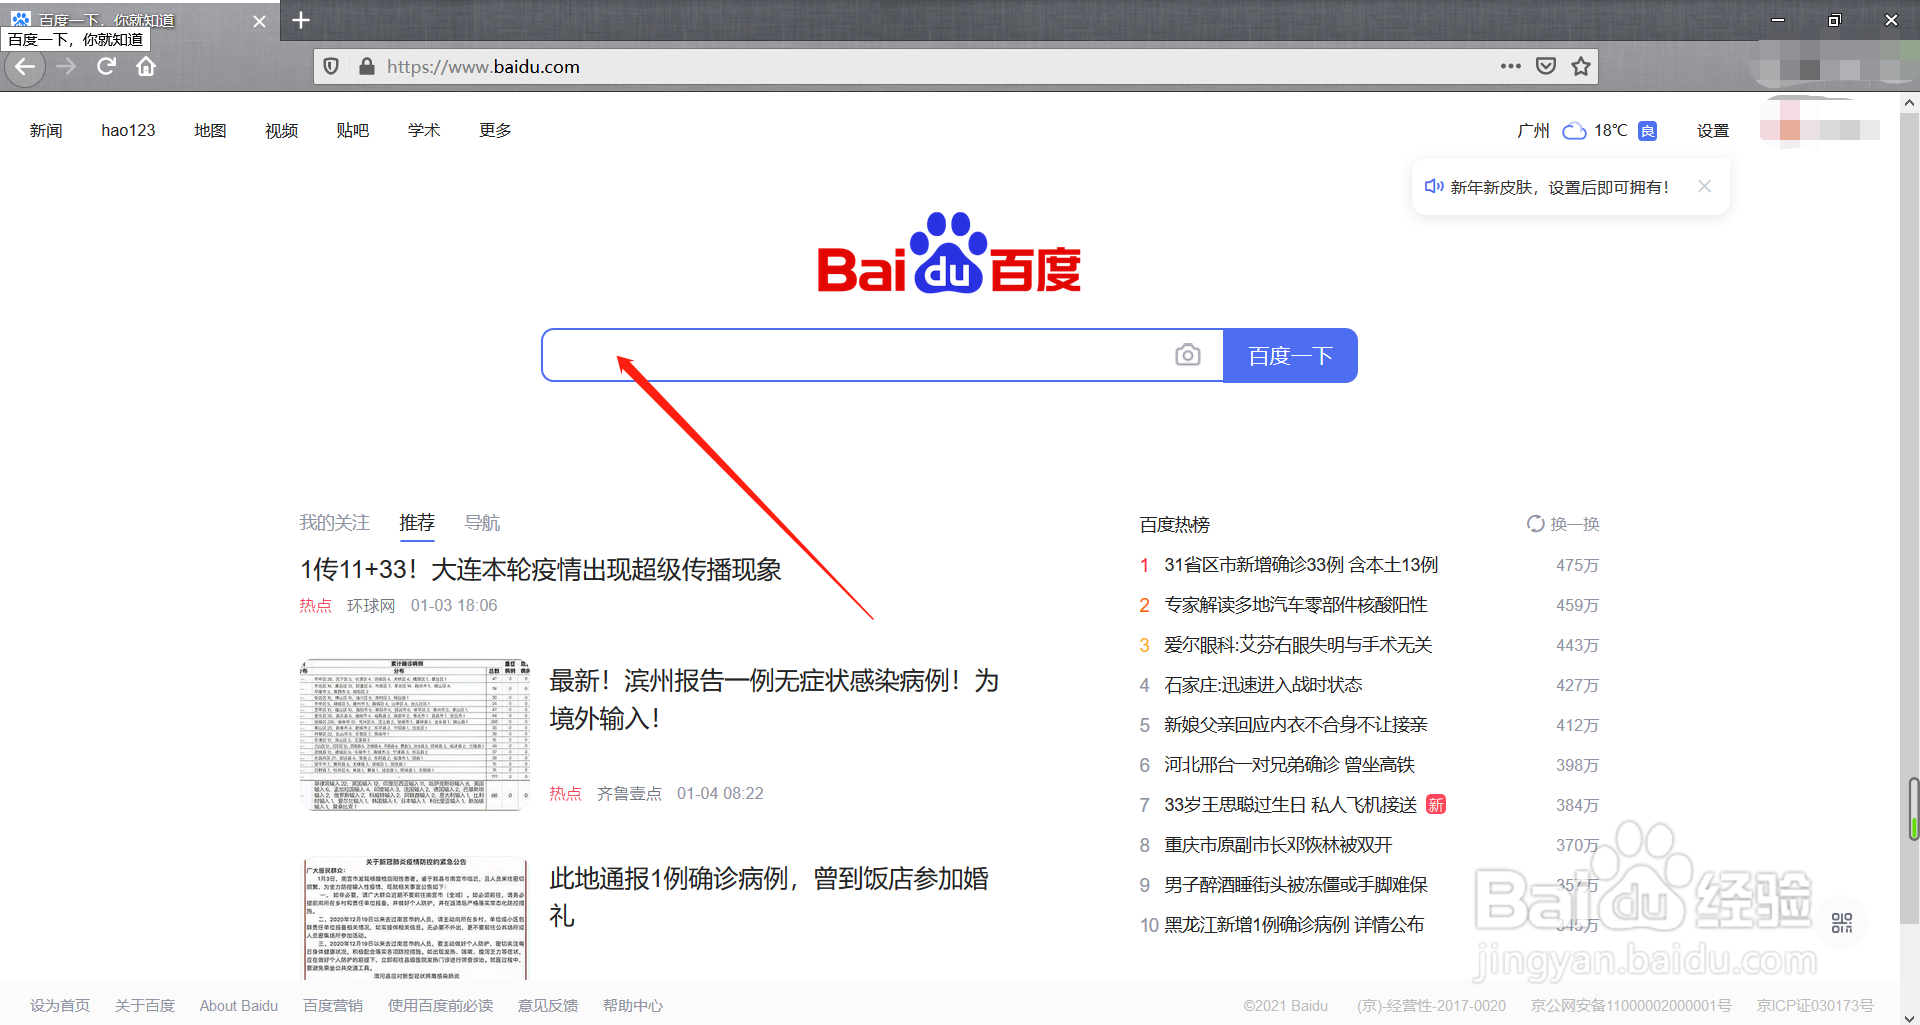Click the 换一换 text link

coord(1575,524)
